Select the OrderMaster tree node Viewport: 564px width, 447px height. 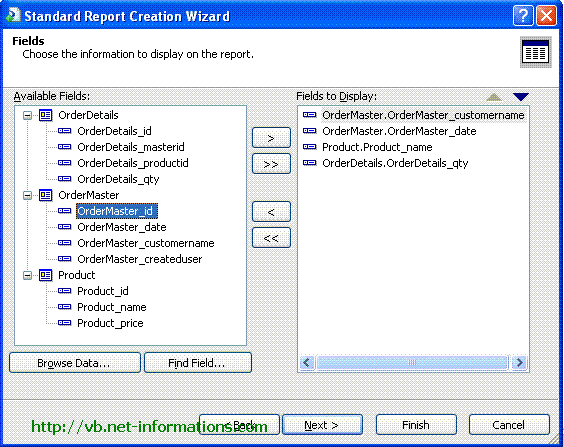88,195
